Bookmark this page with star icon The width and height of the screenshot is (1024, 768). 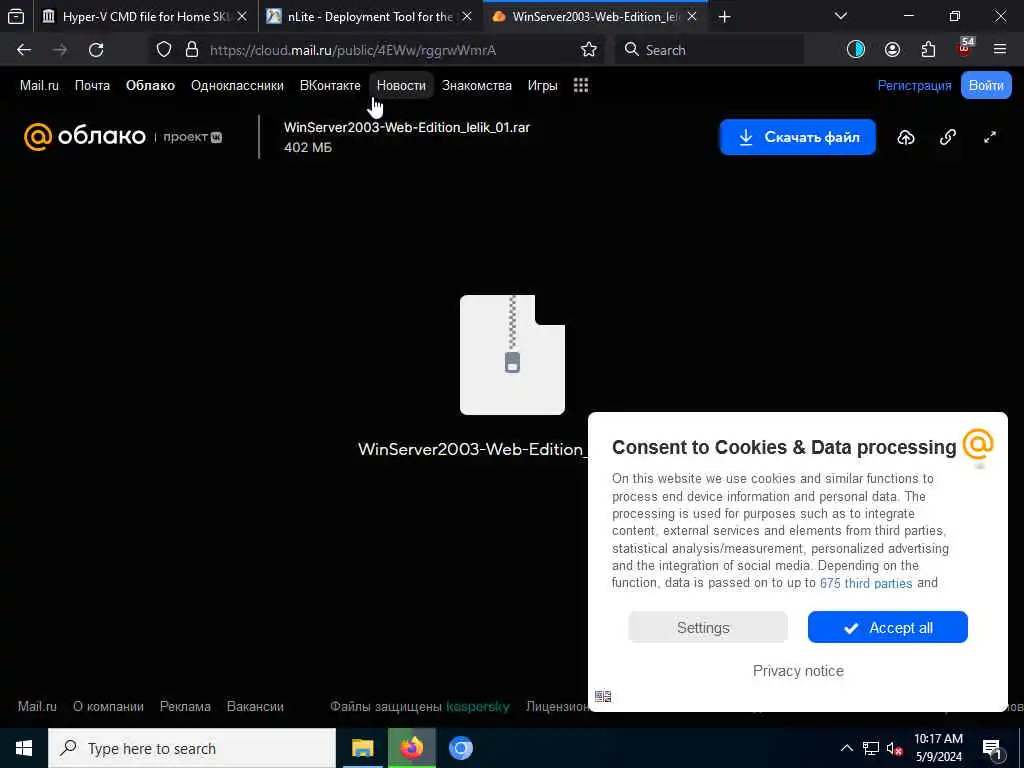tap(588, 50)
